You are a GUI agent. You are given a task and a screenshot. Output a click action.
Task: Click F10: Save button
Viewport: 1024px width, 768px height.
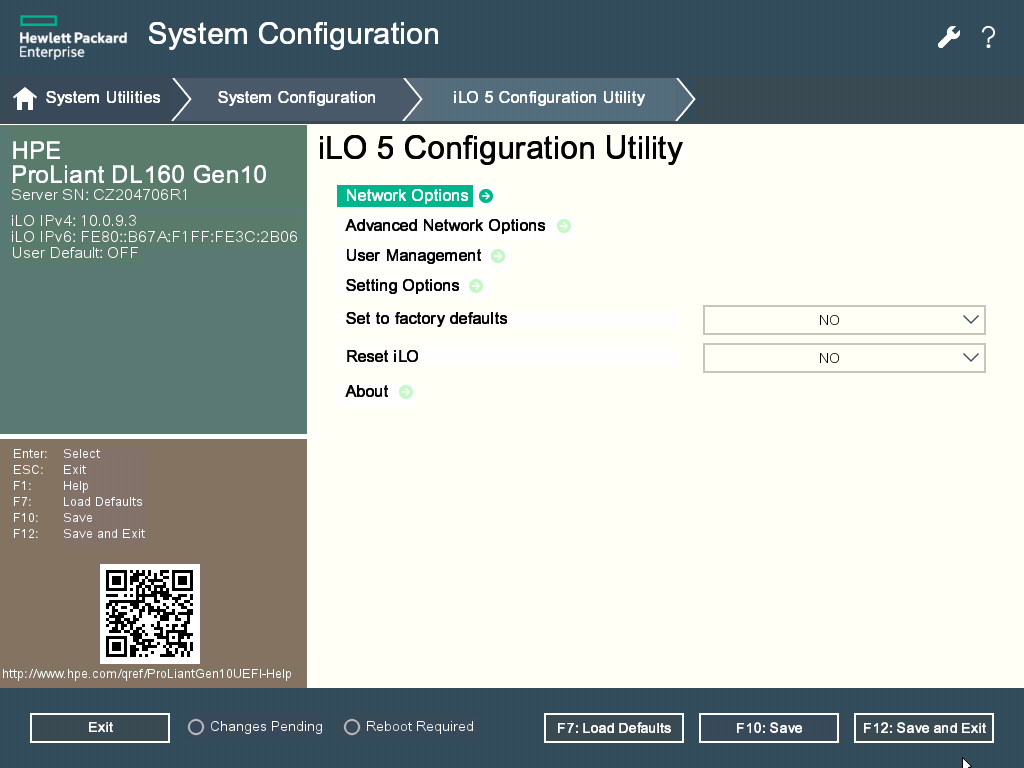(769, 728)
